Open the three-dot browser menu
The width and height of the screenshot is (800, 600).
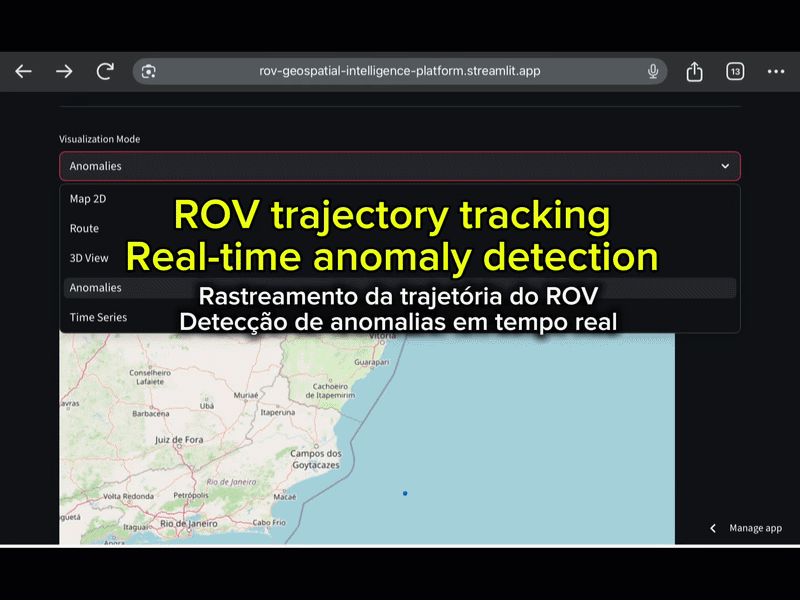tap(775, 71)
